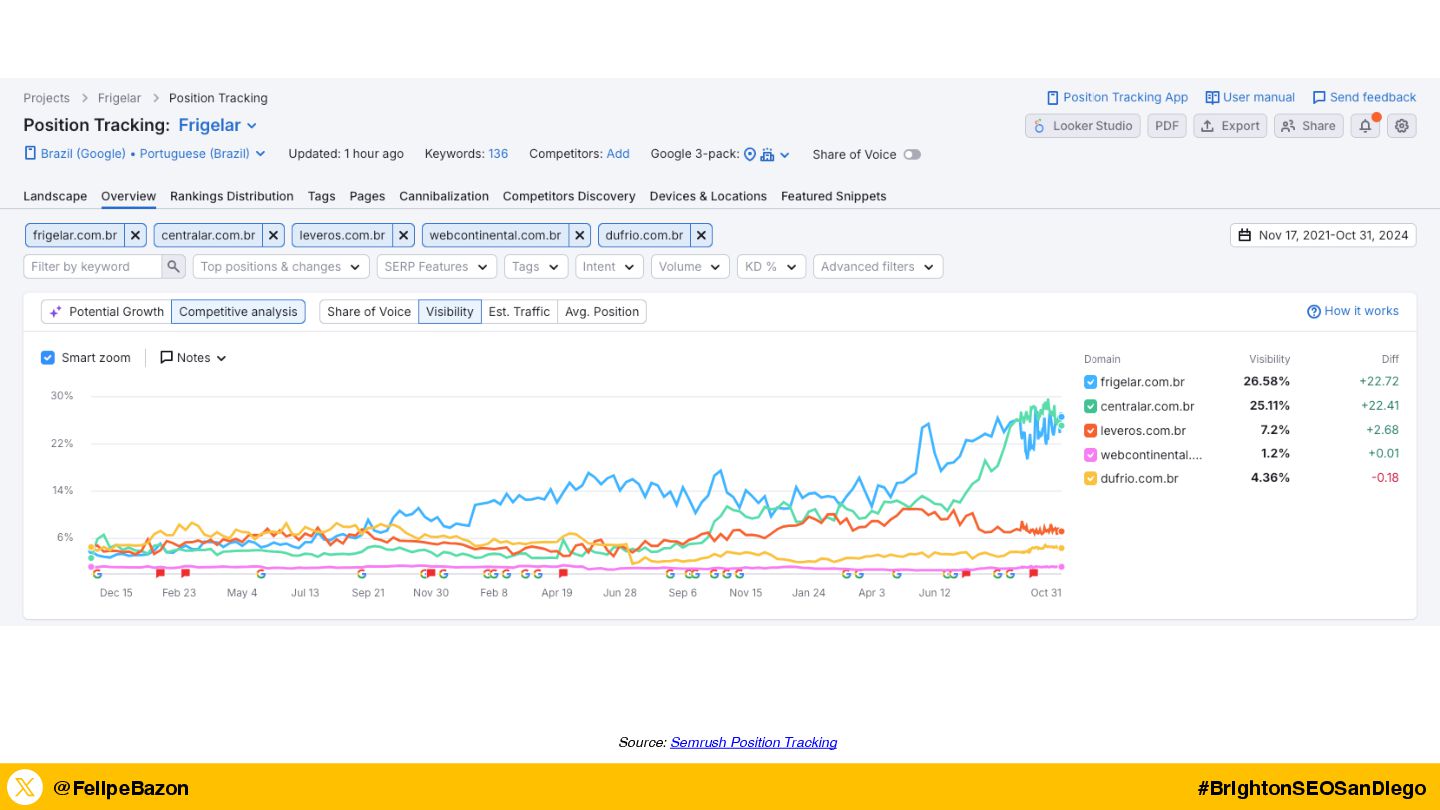This screenshot has width=1440, height=810.
Task: Expand the SERP Features dropdown
Action: coord(437,267)
